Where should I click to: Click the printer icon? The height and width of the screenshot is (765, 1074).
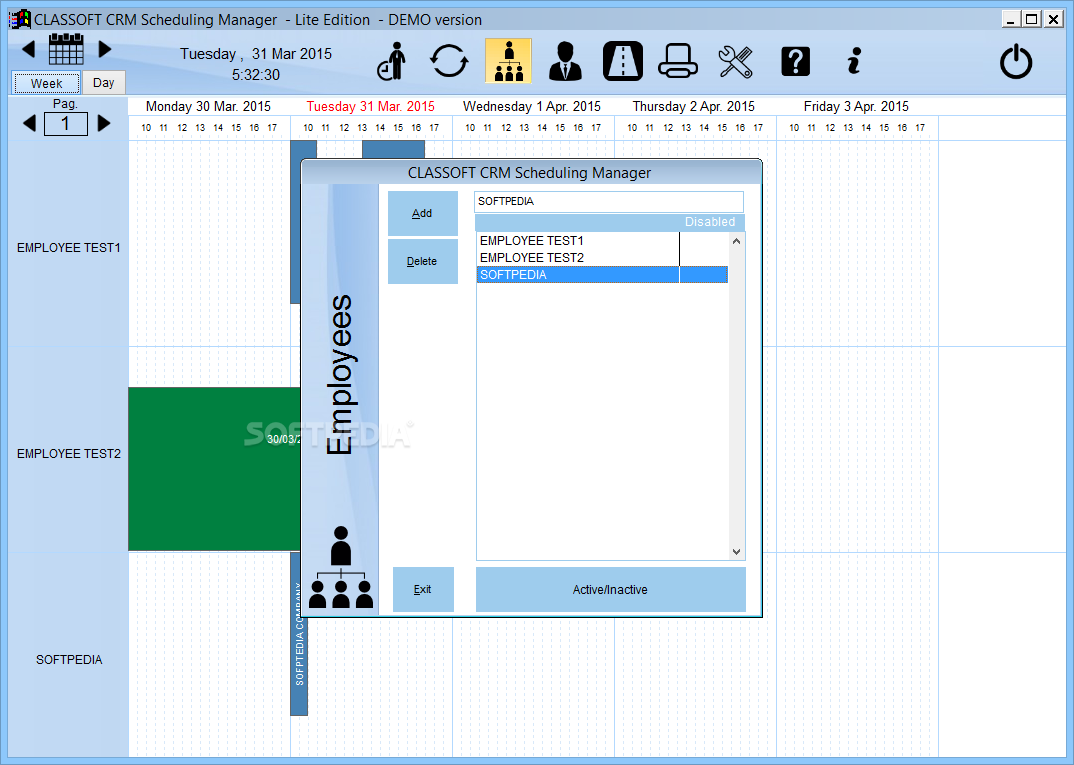tap(678, 61)
